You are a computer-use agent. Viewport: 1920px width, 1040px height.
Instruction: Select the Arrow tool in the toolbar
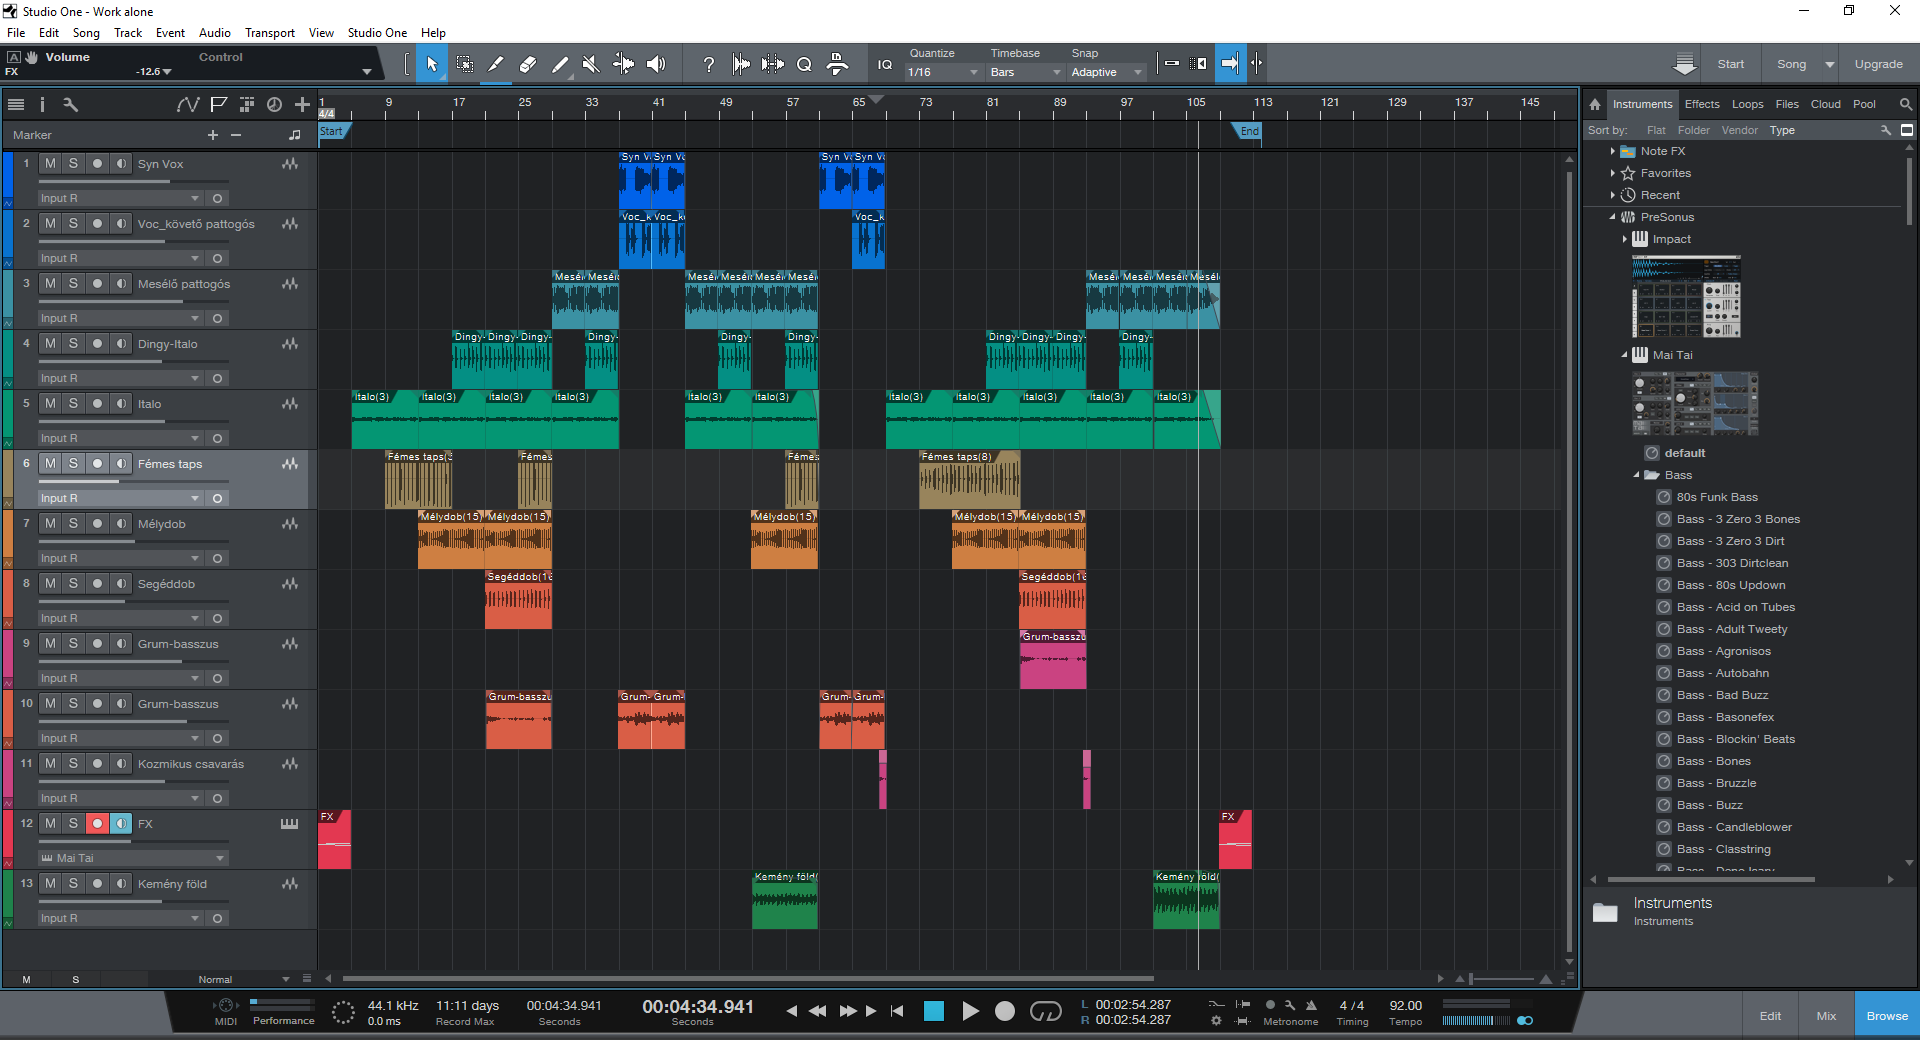[432, 64]
